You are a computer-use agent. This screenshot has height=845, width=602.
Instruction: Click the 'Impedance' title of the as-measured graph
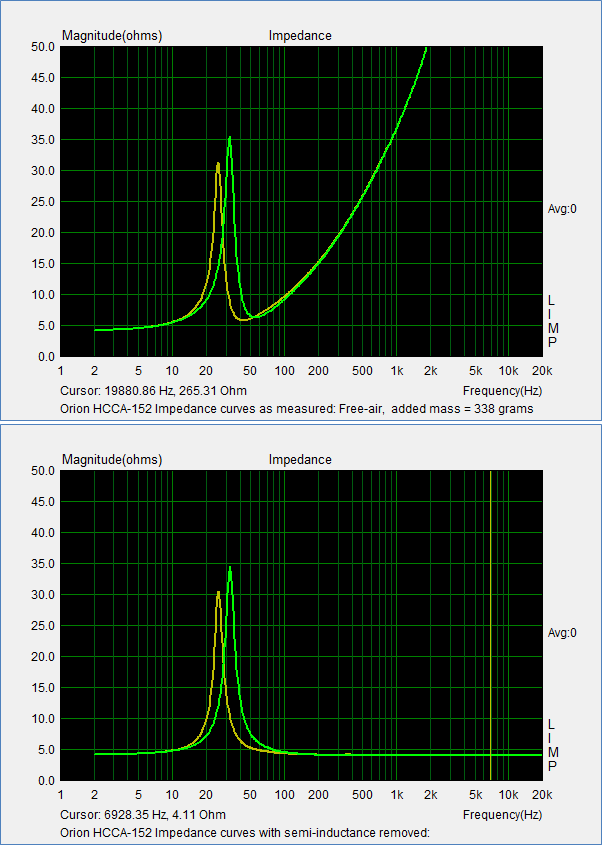(x=300, y=36)
